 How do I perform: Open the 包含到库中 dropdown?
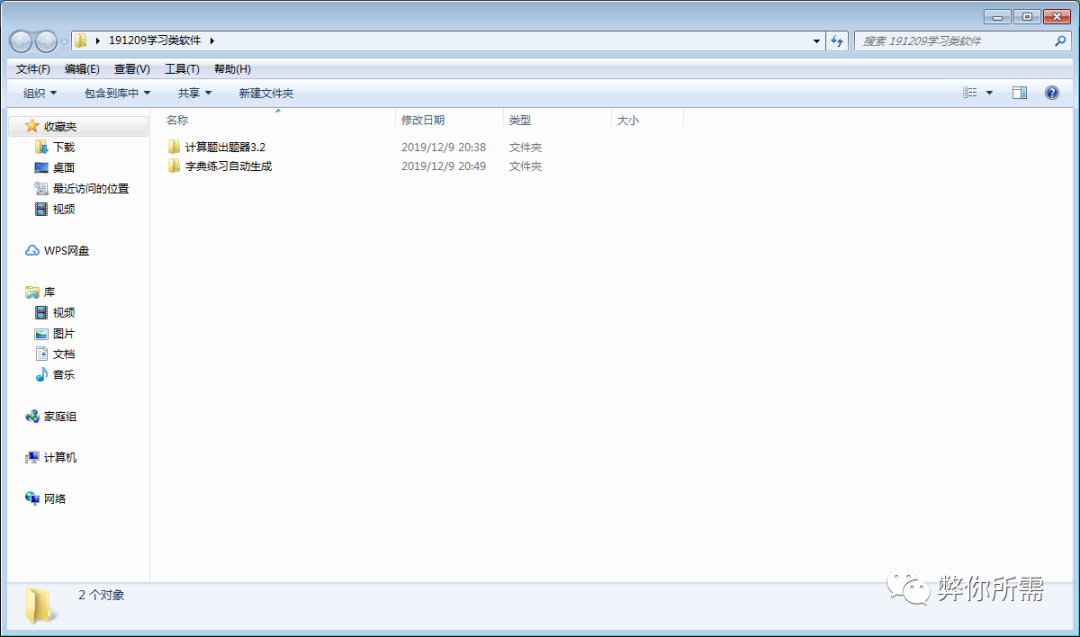[x=117, y=93]
